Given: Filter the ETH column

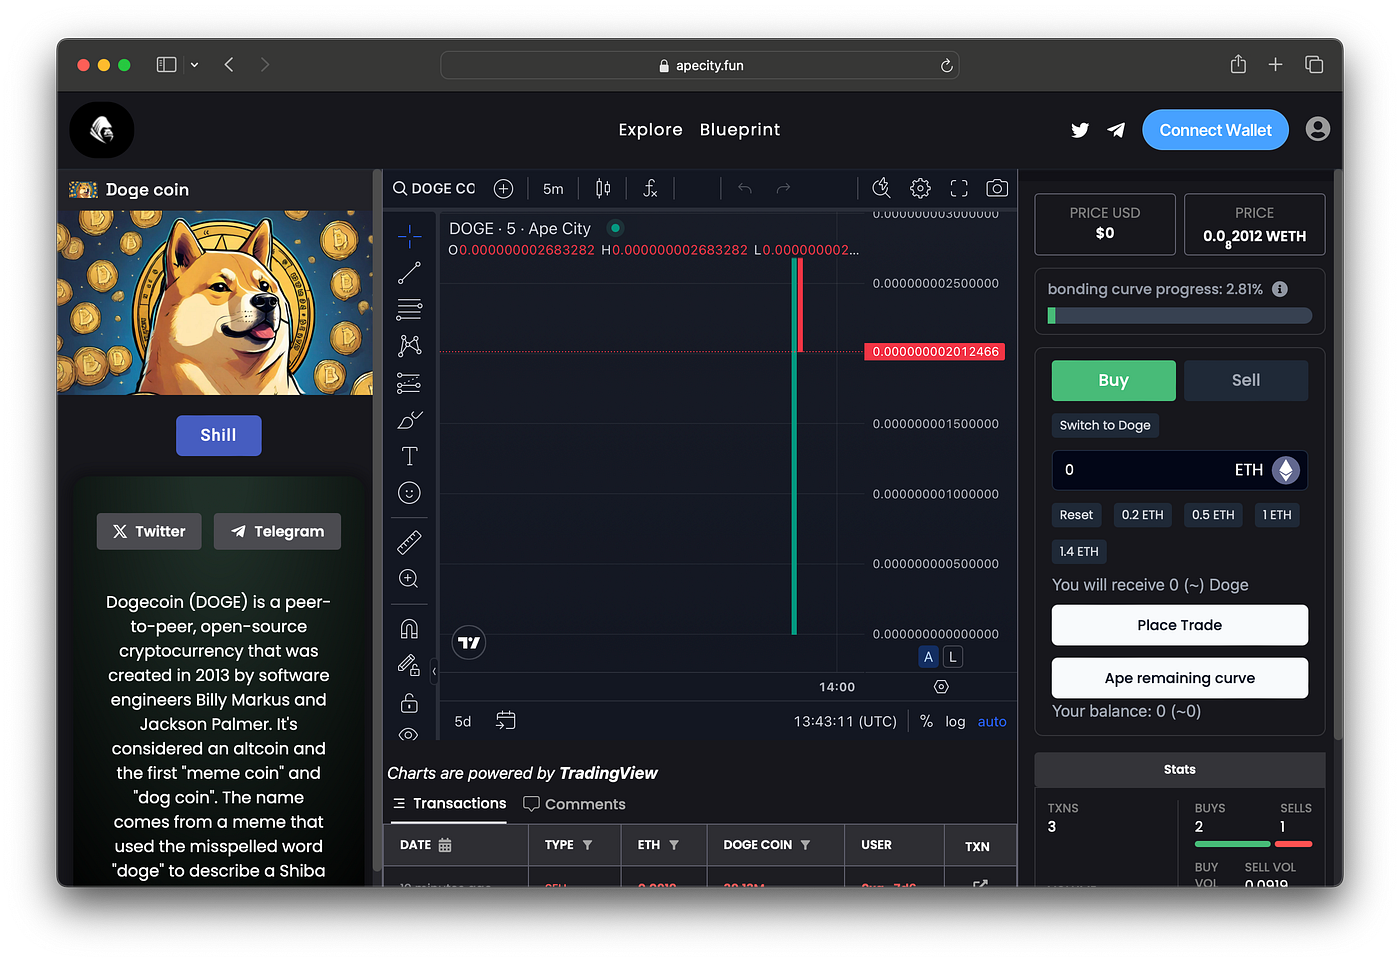Looking at the screenshot, I should 674,845.
